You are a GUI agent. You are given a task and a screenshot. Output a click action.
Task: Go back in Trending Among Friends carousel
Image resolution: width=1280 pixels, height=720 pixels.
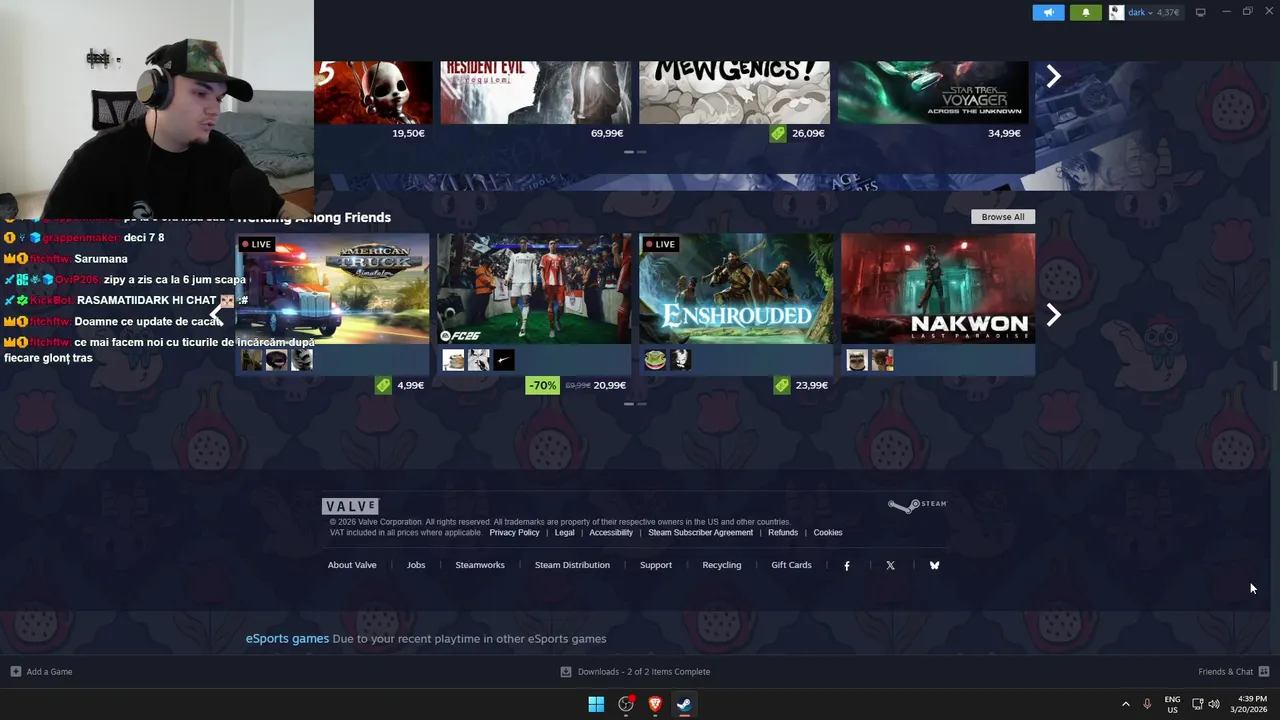pyautogui.click(x=216, y=315)
